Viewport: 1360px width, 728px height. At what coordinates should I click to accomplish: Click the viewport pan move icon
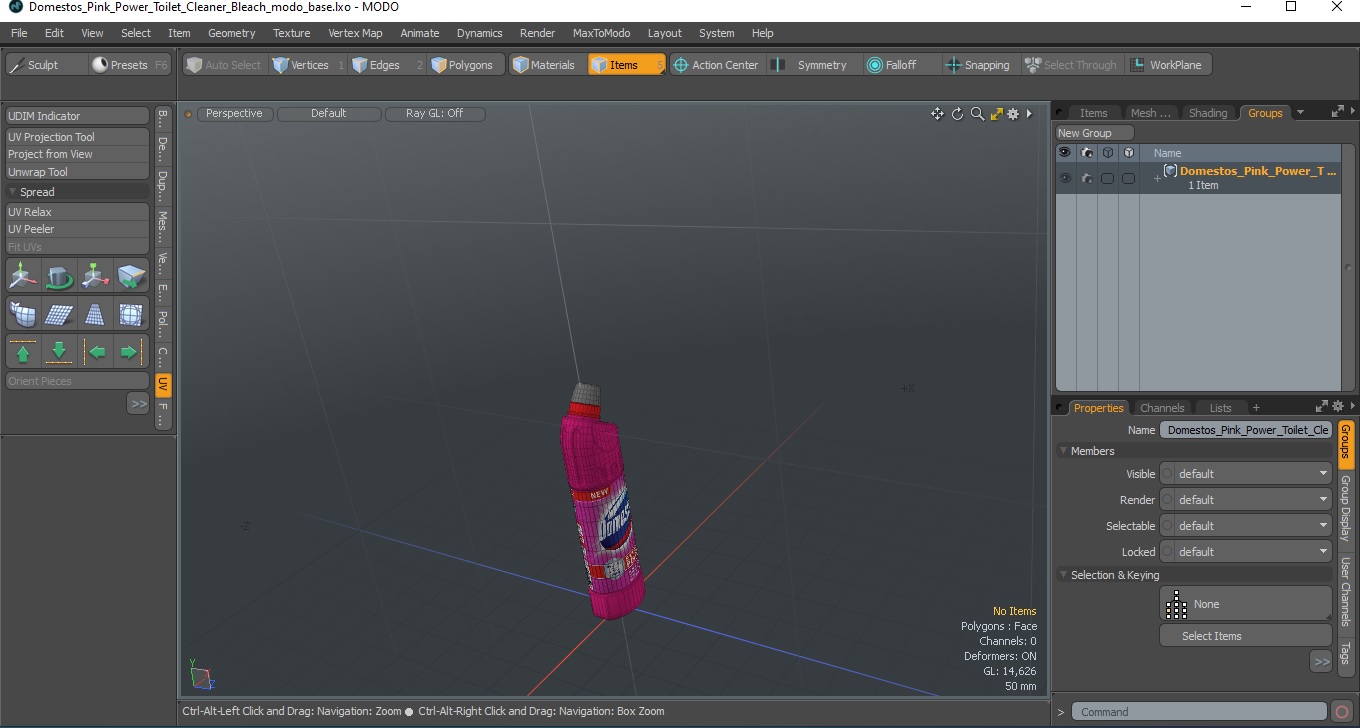pos(937,114)
